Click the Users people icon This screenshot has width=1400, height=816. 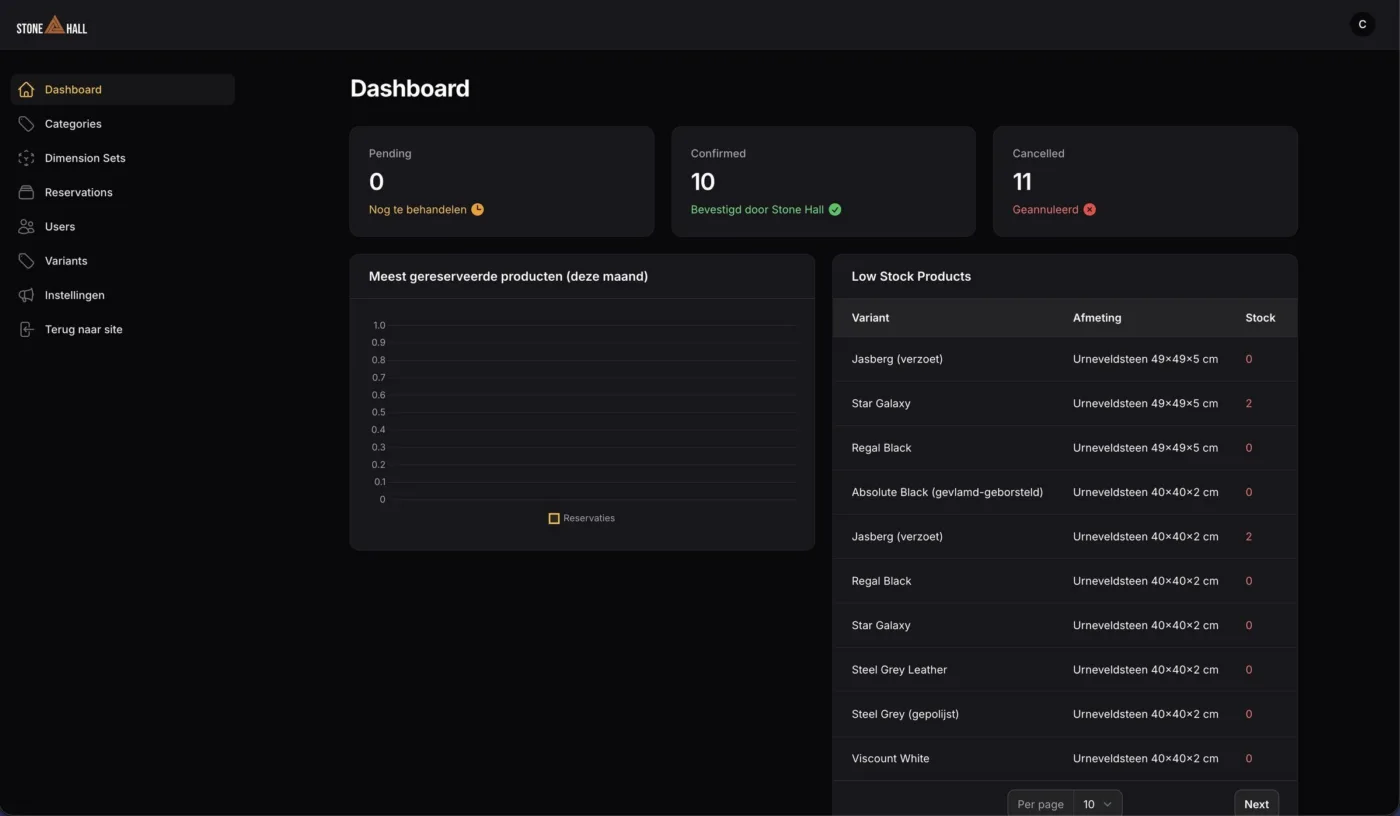point(26,227)
